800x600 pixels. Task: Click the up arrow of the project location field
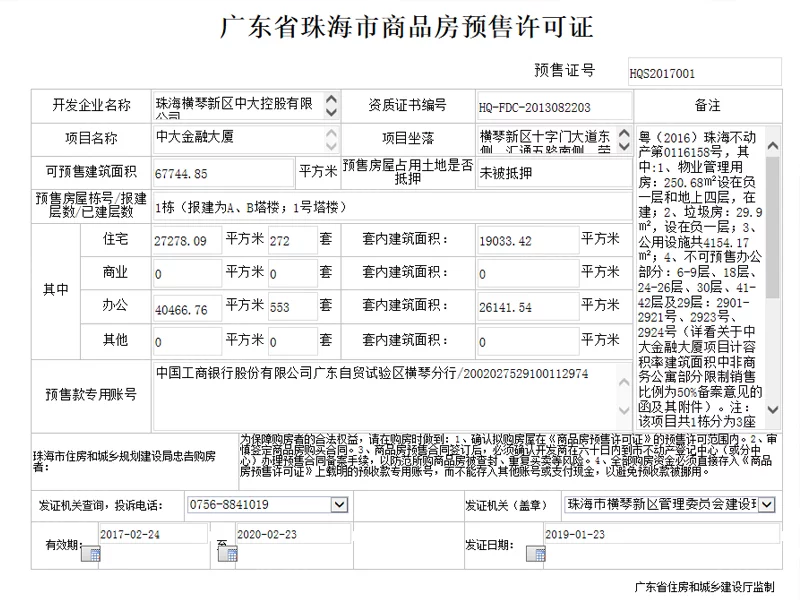coord(624,133)
